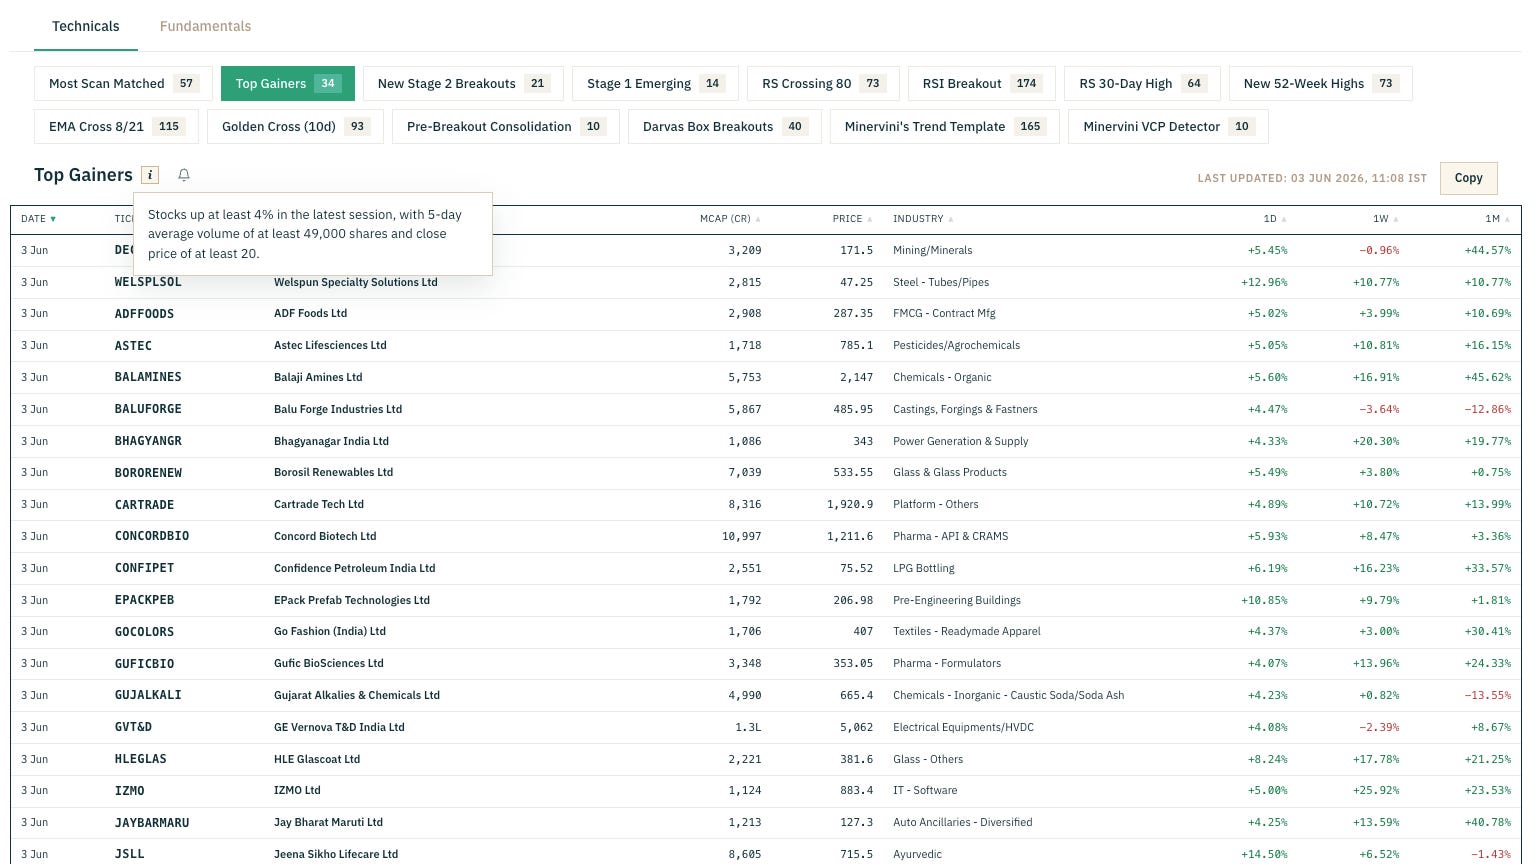Select Minervini VCP Detector scan
The image size is (1537, 864).
tap(1168, 127)
